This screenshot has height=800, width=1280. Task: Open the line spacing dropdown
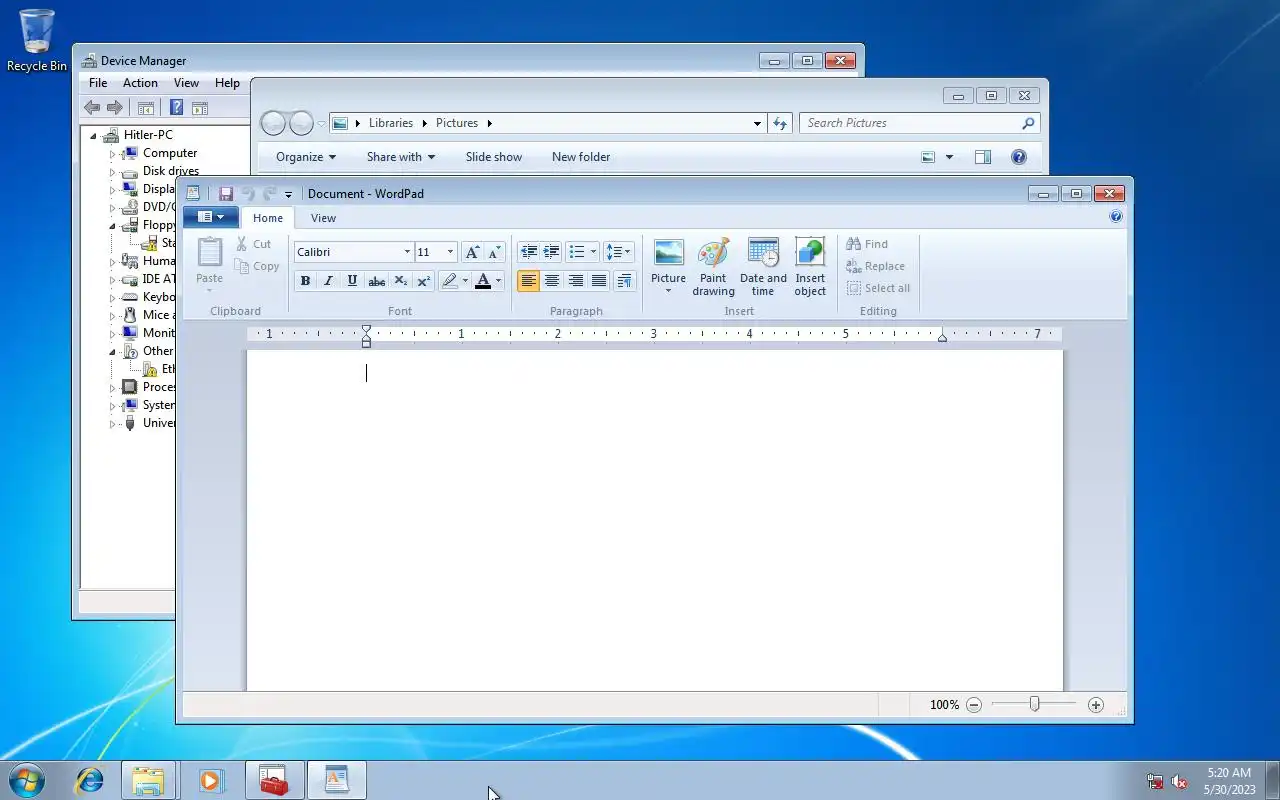point(618,252)
